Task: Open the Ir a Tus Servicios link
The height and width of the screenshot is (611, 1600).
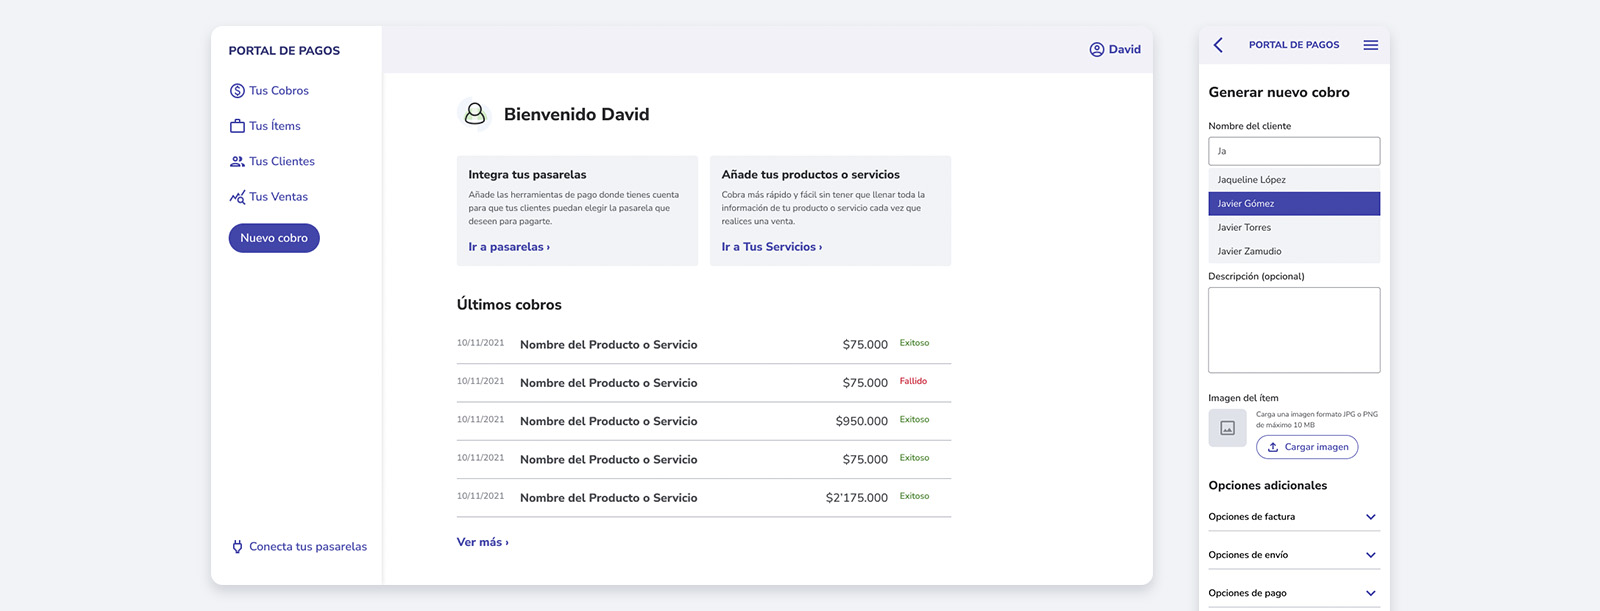Action: point(771,247)
